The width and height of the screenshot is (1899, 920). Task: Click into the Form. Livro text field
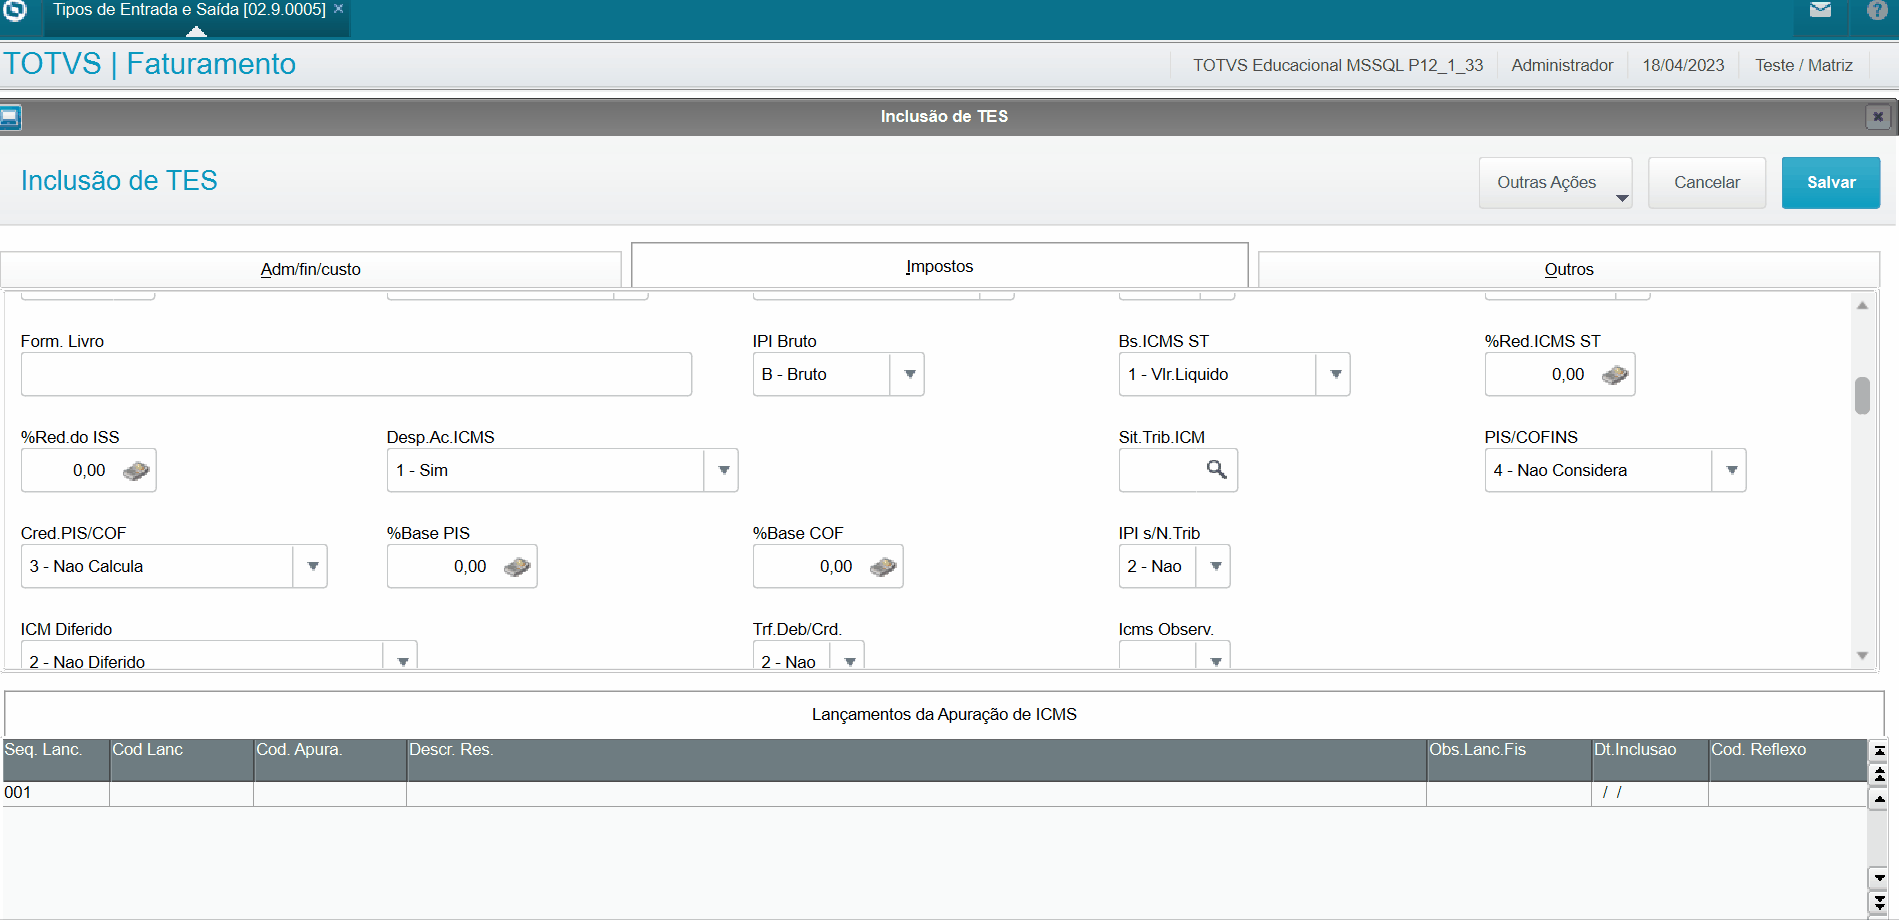click(356, 374)
